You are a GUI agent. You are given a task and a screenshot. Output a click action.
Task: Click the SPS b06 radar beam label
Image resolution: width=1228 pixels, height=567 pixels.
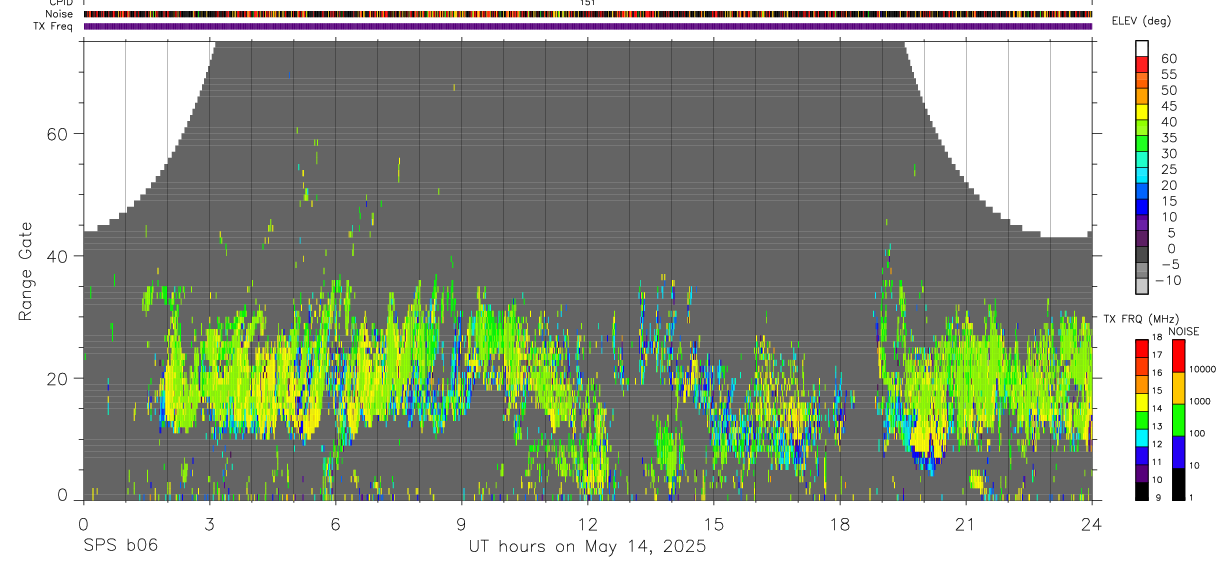point(120,546)
